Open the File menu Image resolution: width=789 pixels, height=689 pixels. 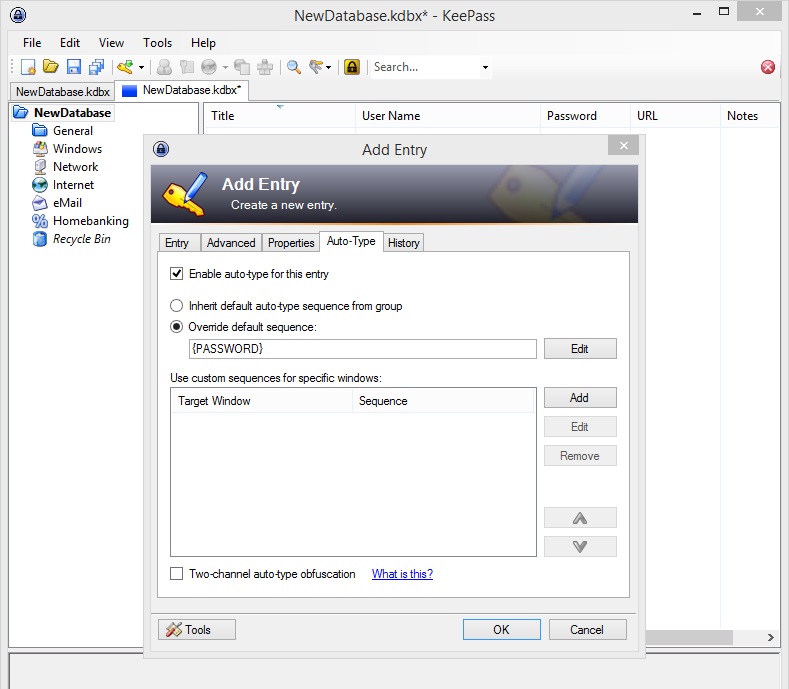coord(32,43)
